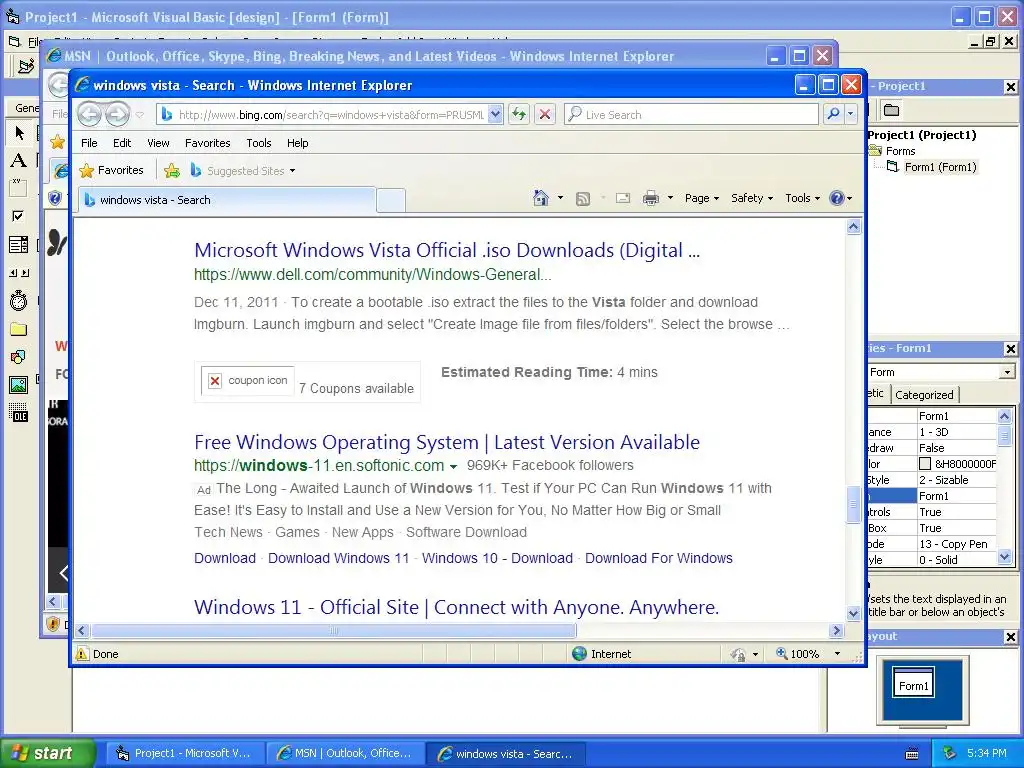Click the warning icon beside Done

pyautogui.click(x=82, y=654)
